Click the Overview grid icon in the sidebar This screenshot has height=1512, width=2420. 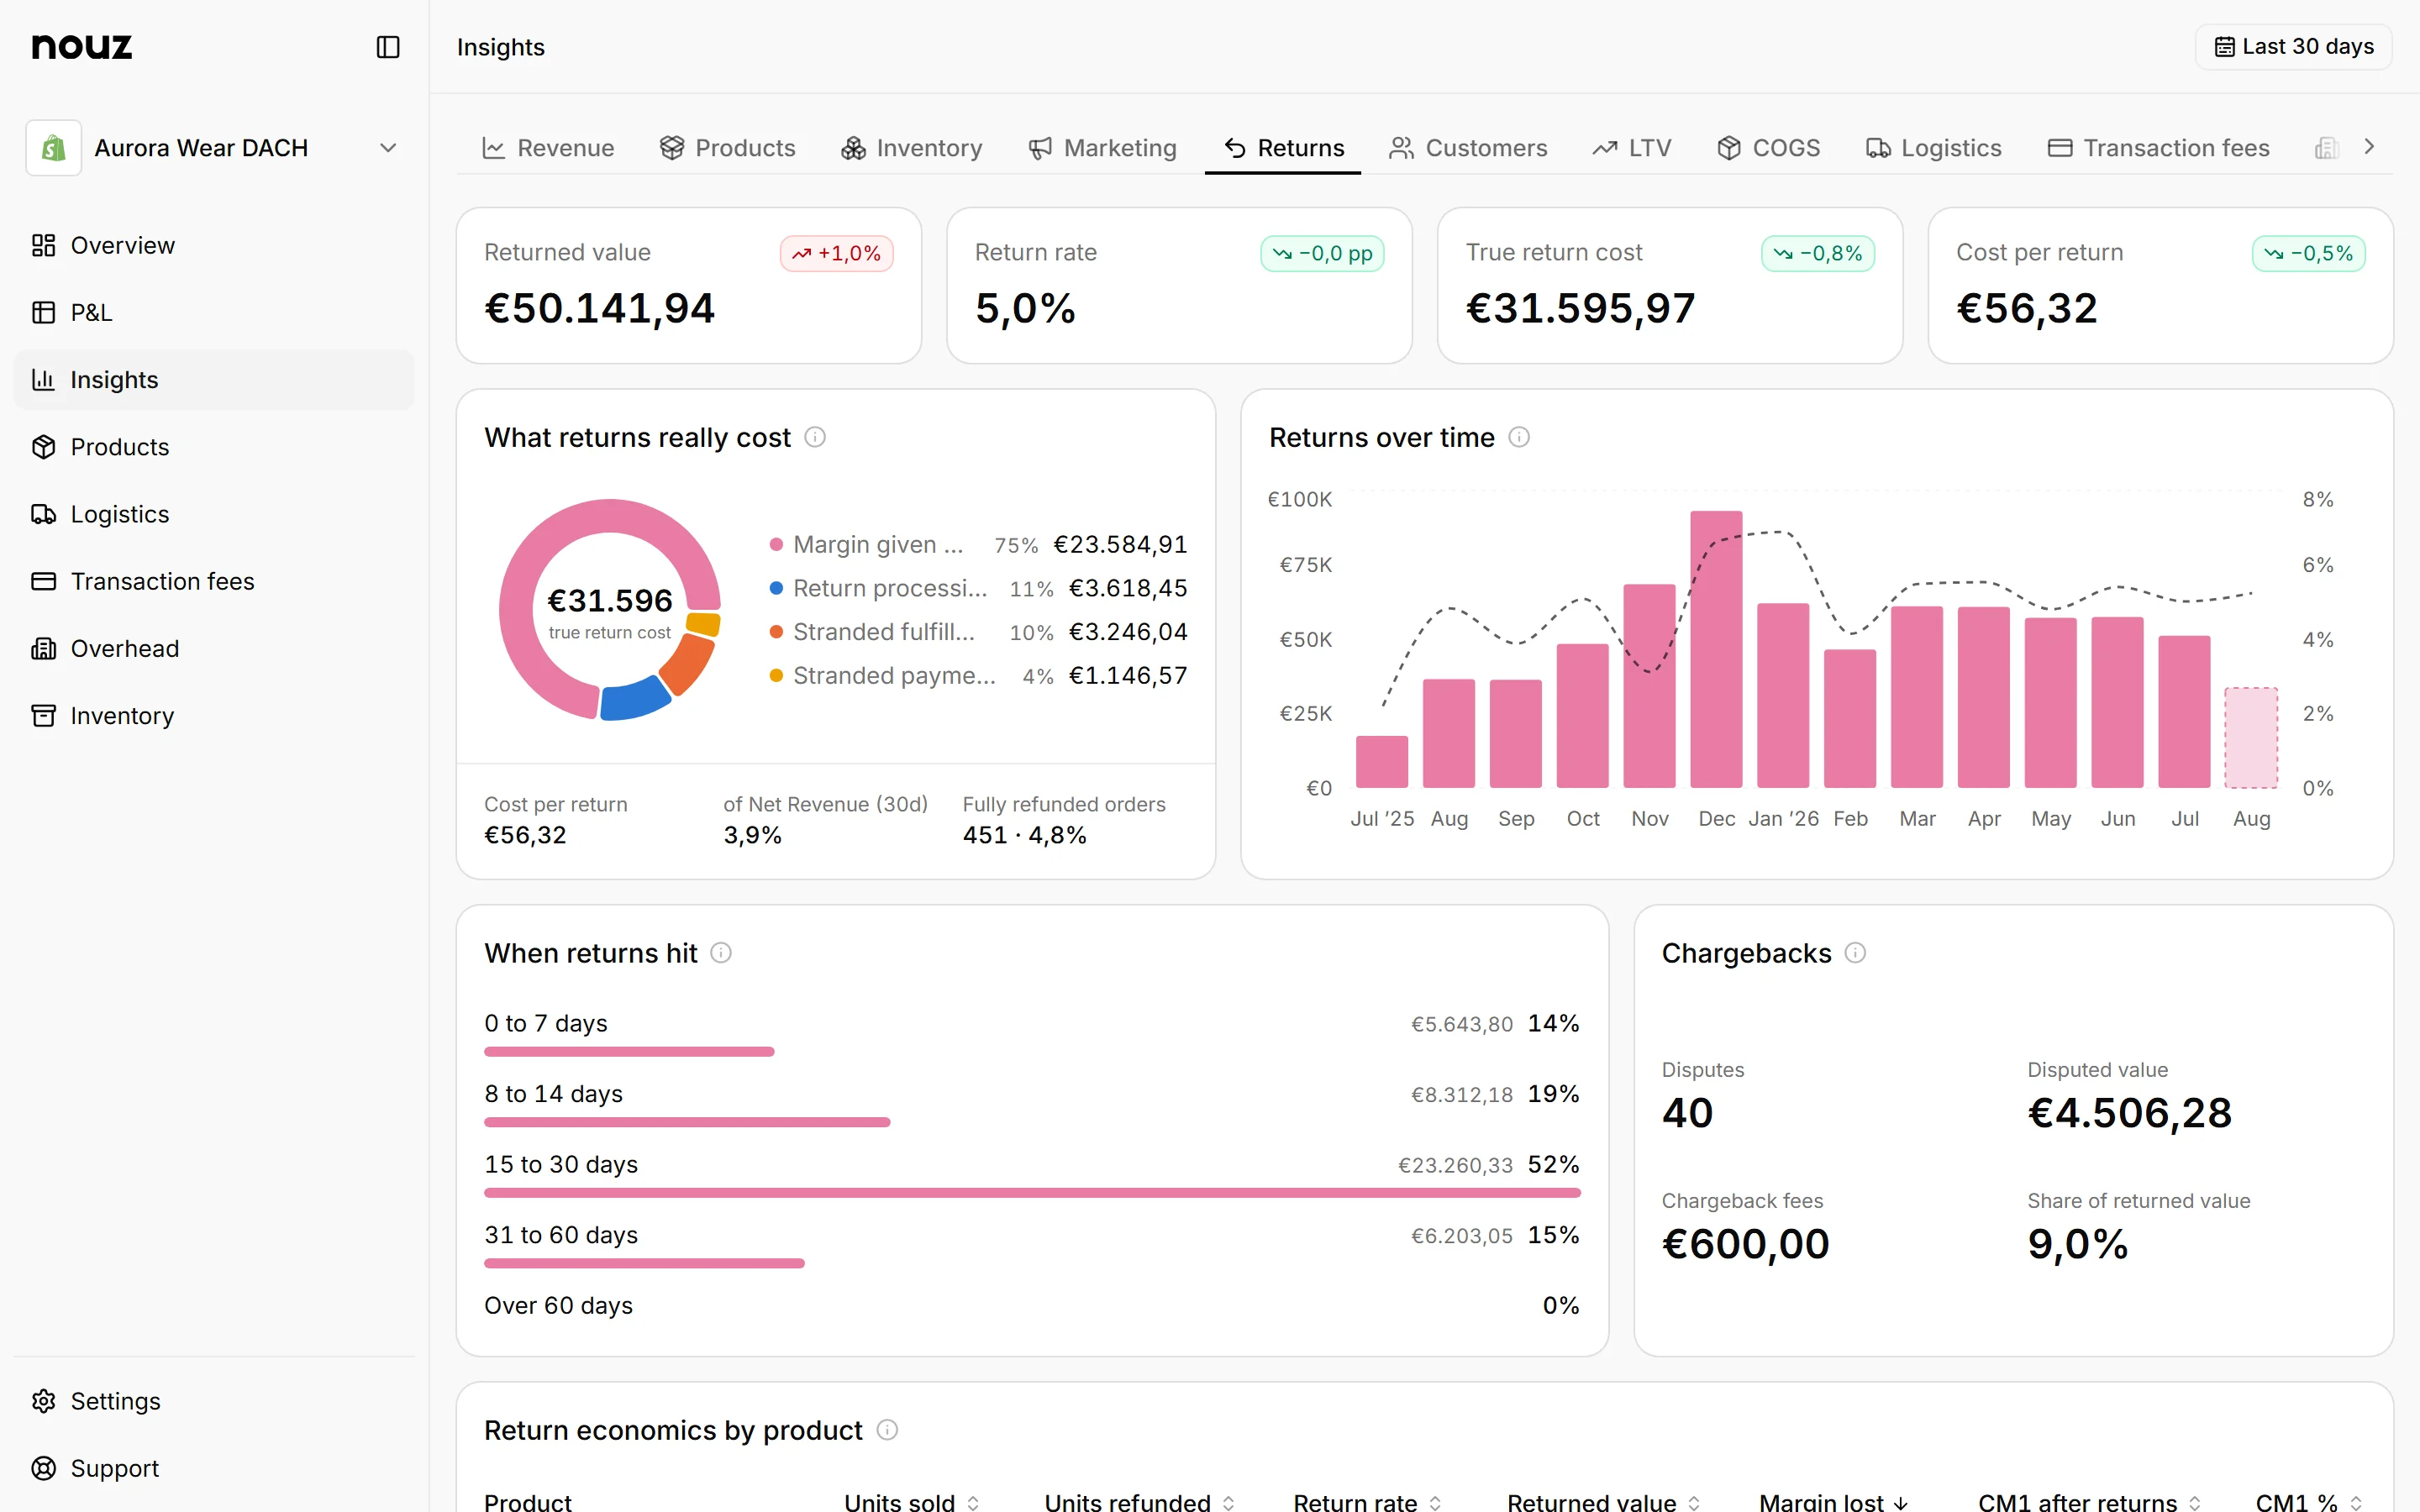43,245
